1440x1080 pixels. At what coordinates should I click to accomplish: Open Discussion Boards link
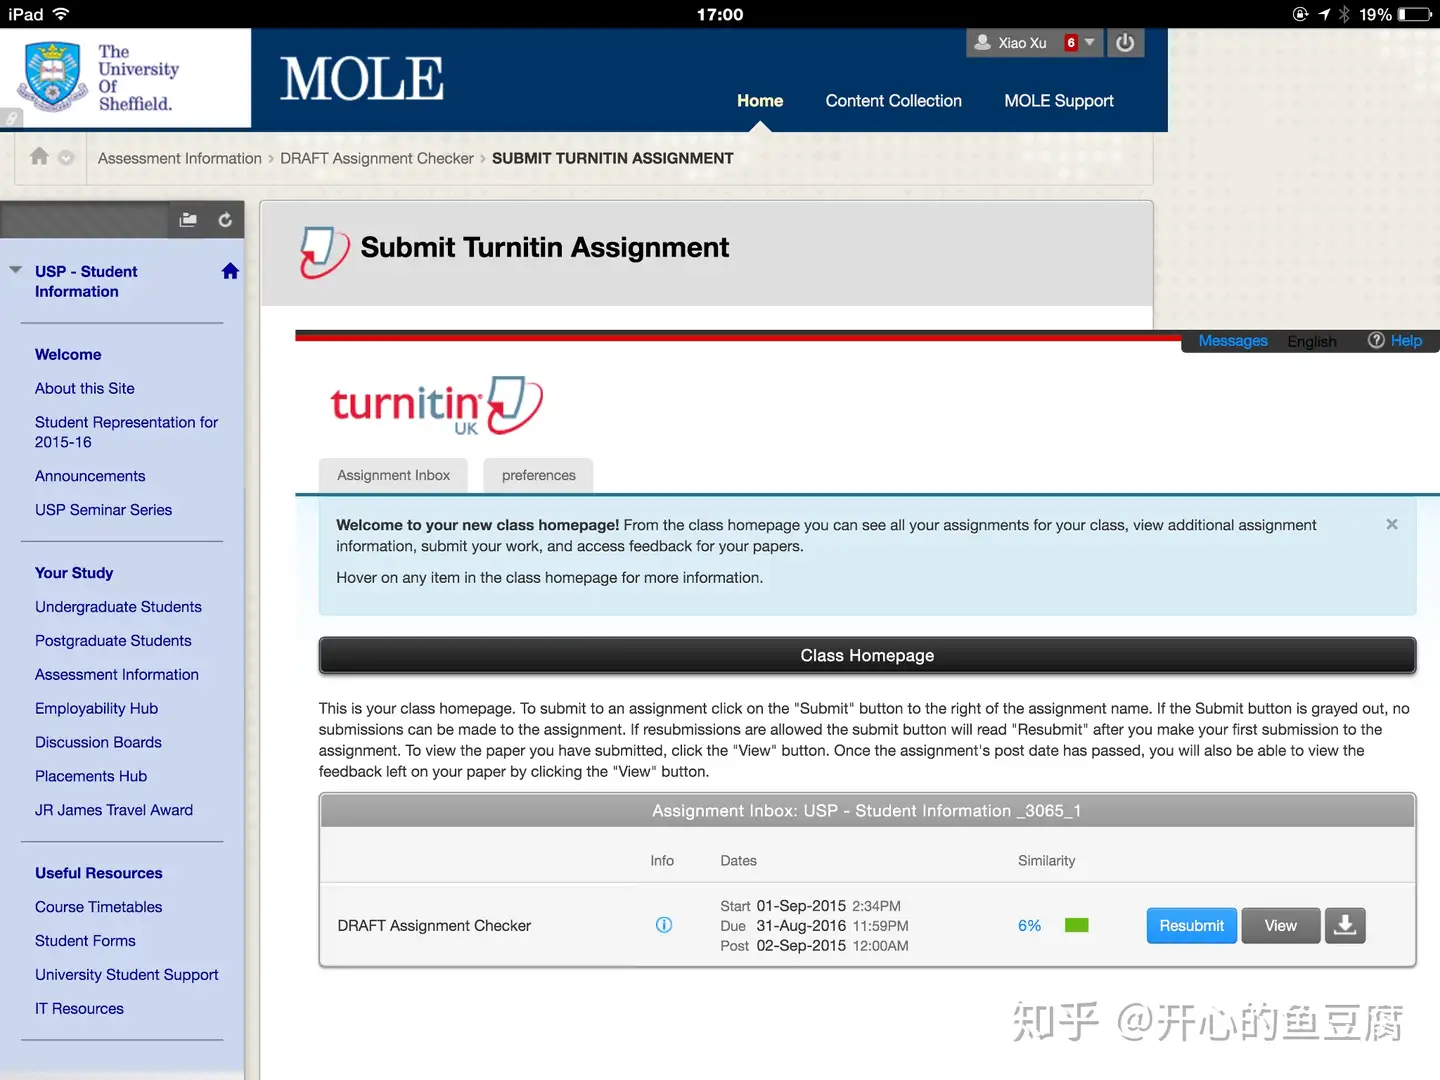coord(98,743)
